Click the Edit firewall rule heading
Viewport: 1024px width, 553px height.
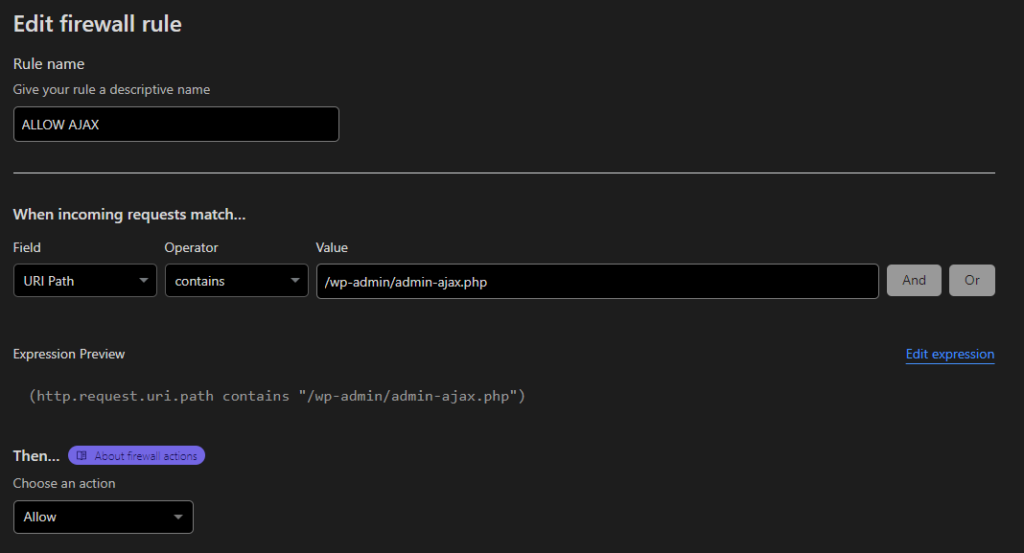click(x=97, y=24)
